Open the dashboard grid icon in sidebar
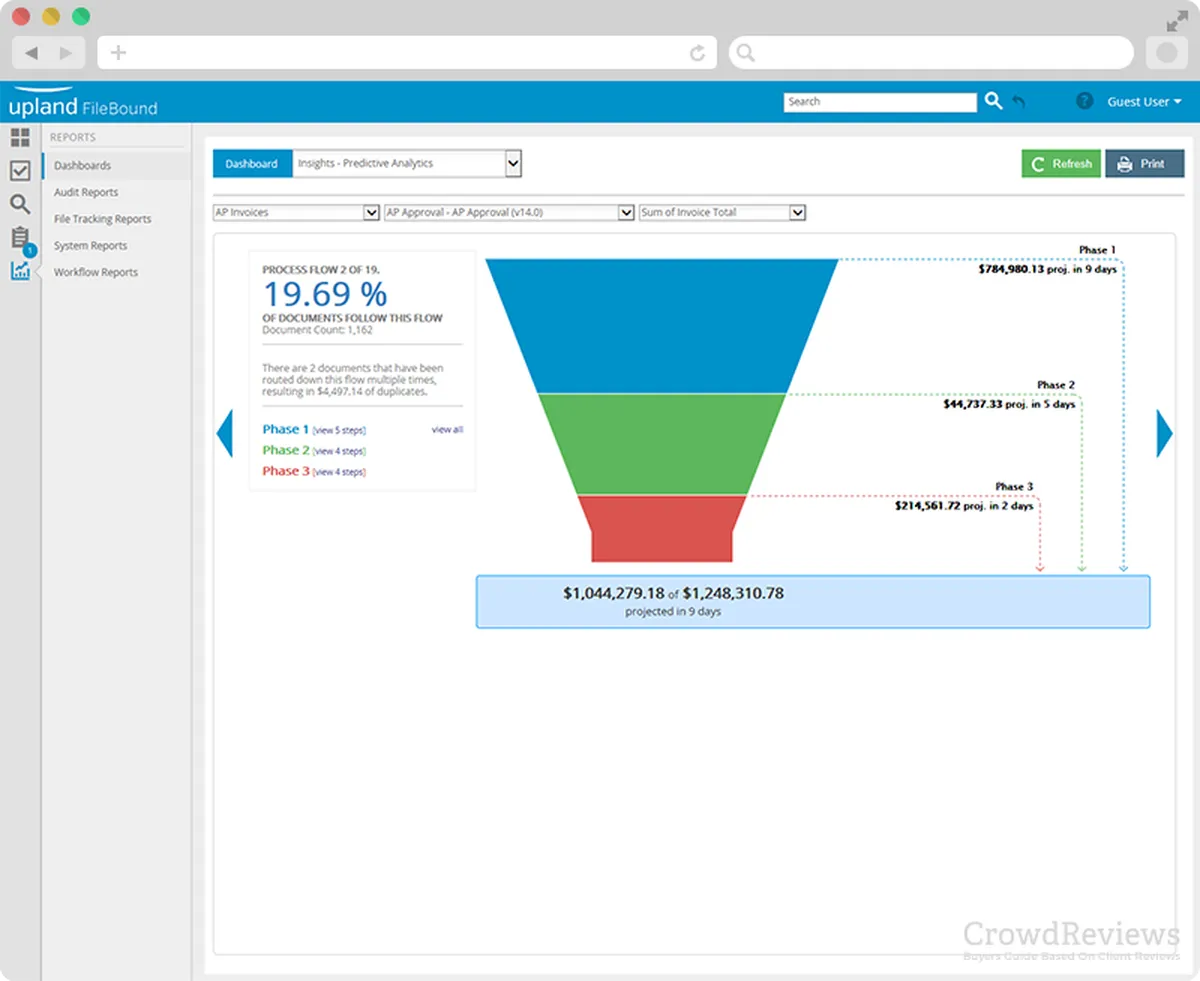The image size is (1200, 981). click(x=20, y=138)
